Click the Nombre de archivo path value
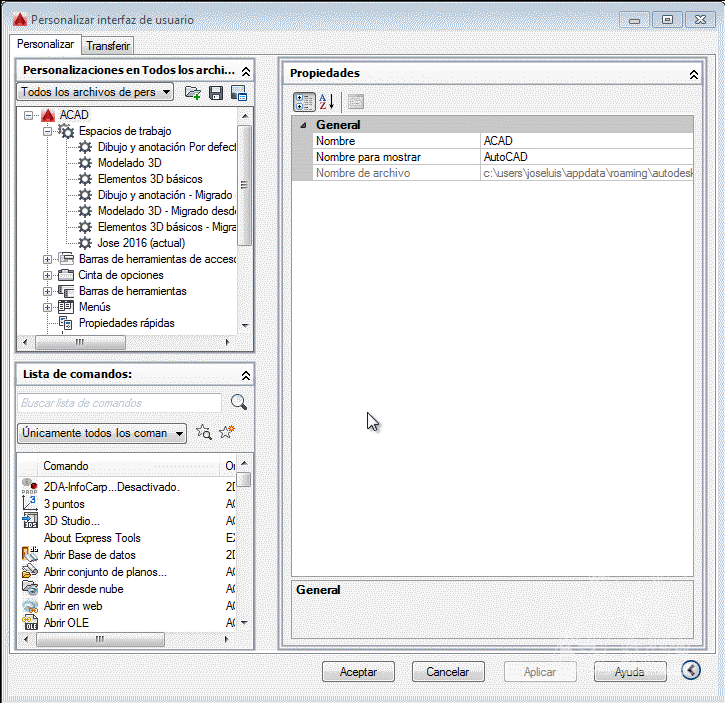Image resolution: width=725 pixels, height=703 pixels. click(x=588, y=173)
